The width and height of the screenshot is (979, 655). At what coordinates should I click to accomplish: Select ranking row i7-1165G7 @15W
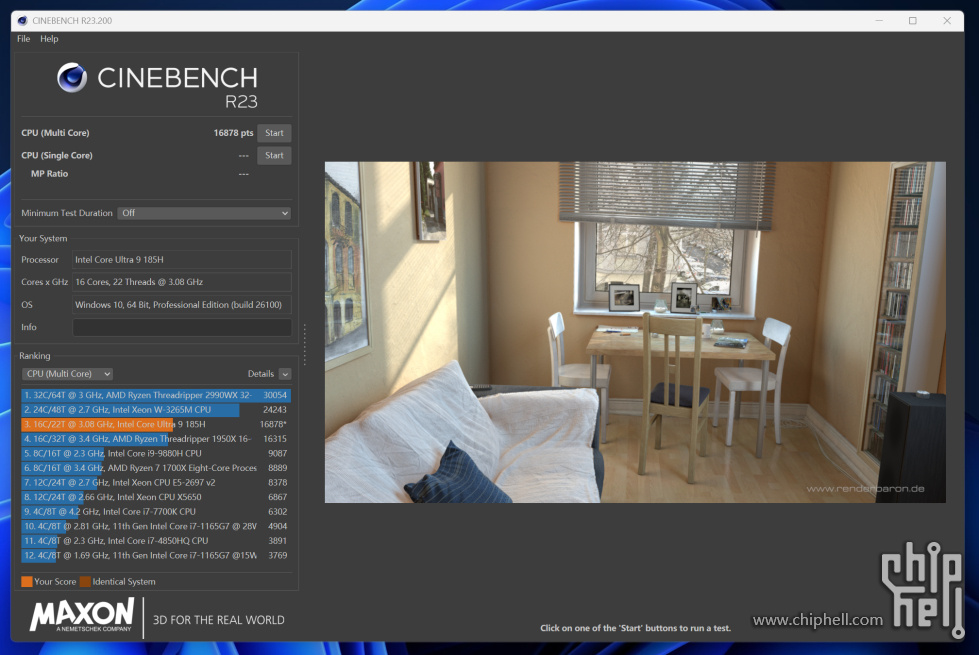tap(155, 555)
